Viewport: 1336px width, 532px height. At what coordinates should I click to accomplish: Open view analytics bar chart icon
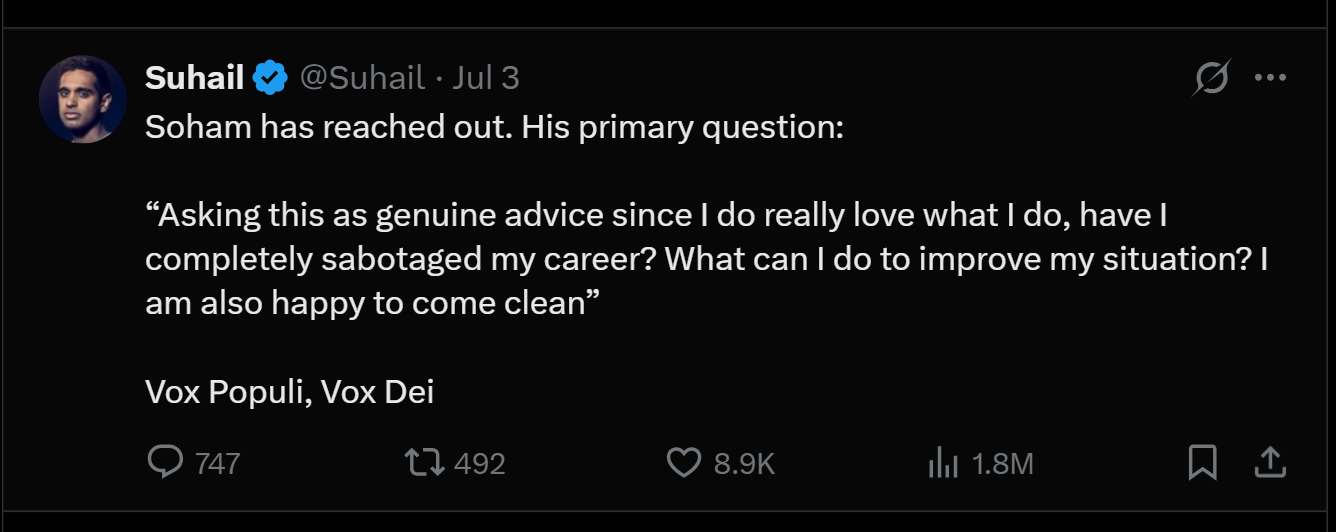coord(943,462)
